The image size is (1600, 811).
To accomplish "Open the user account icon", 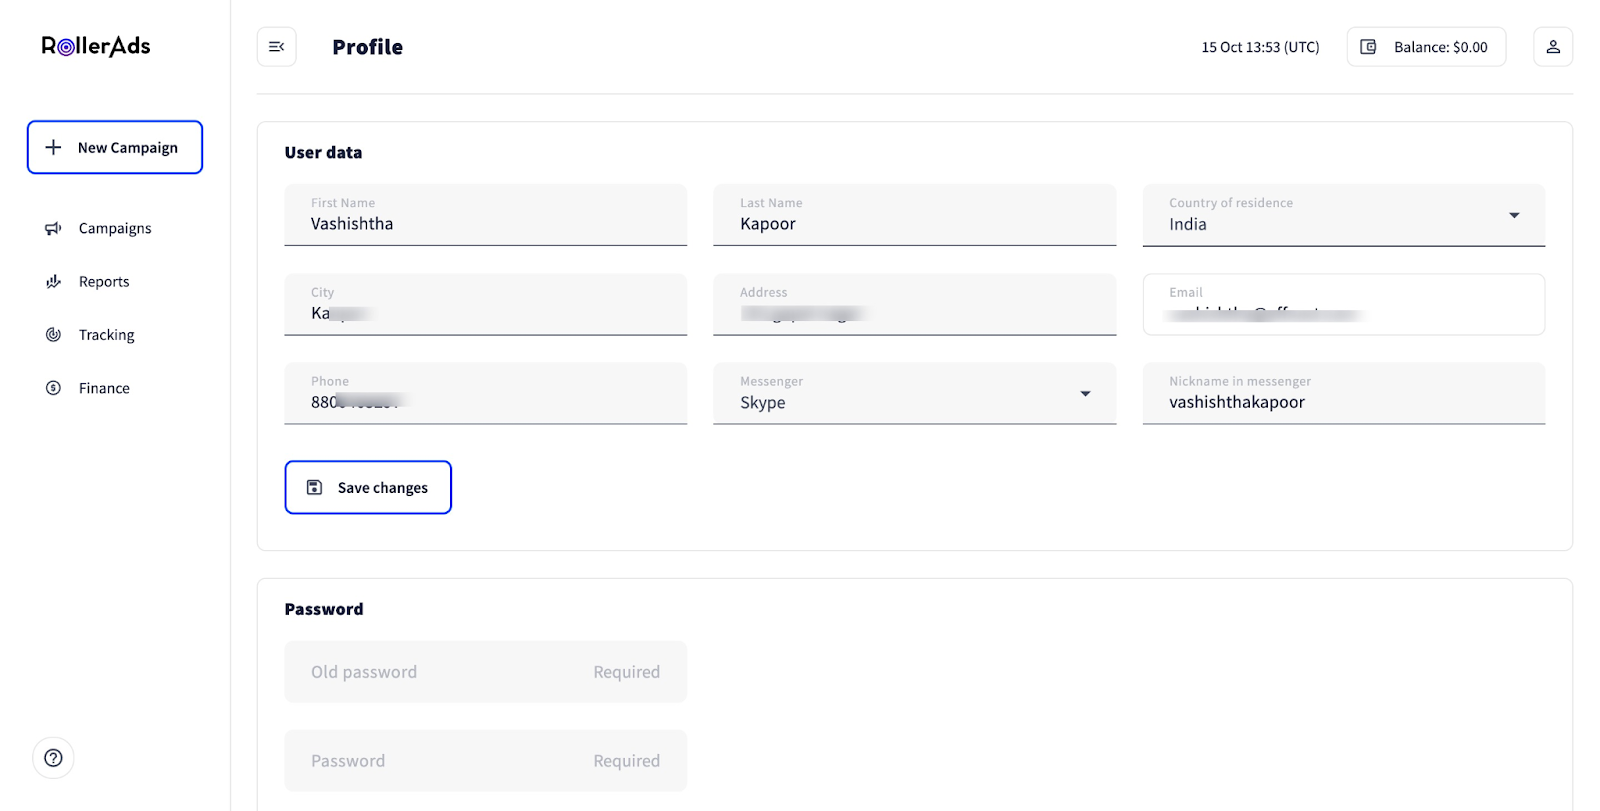I will [x=1552, y=47].
